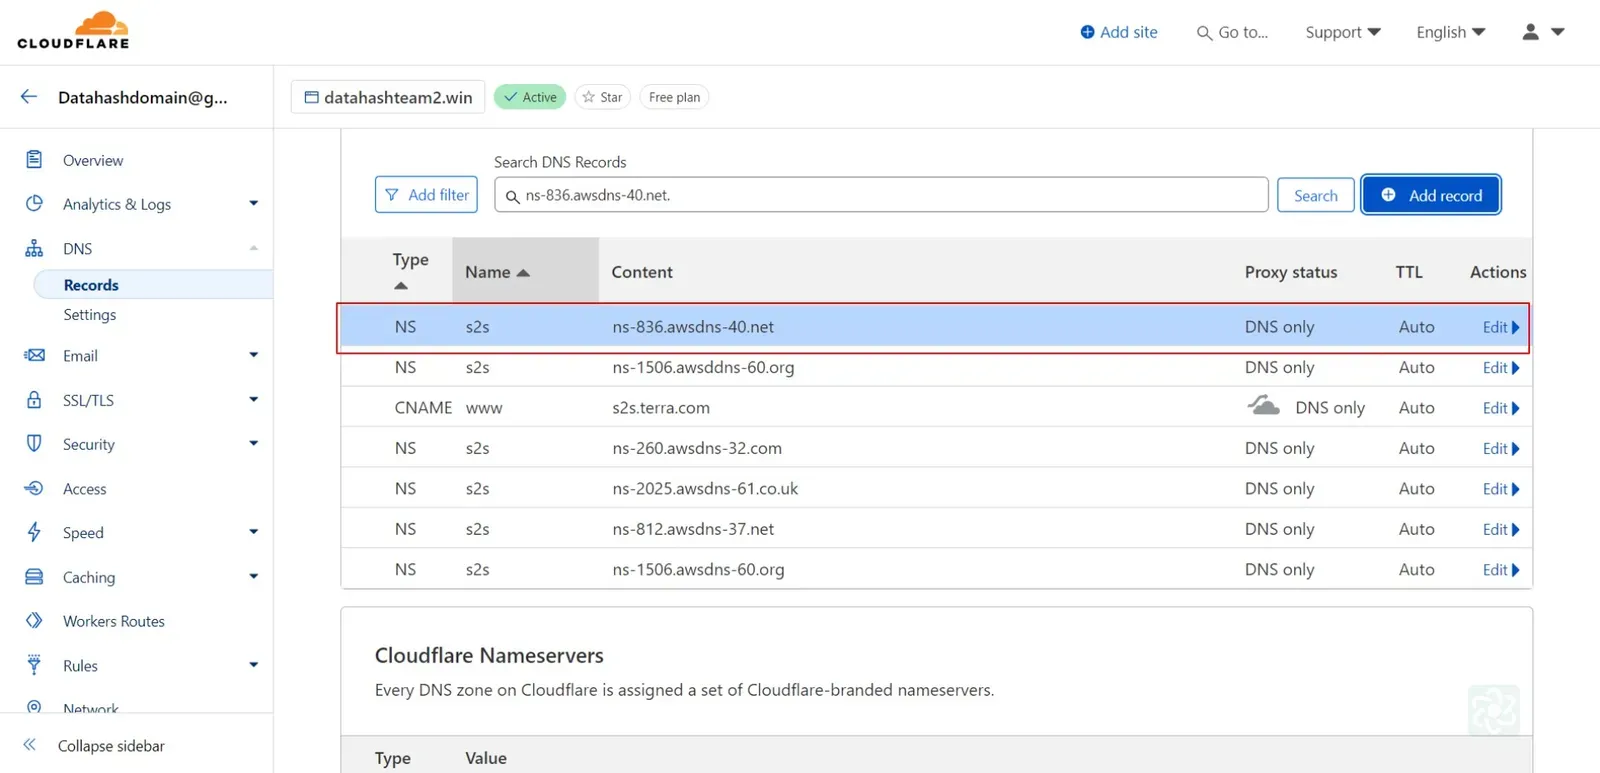The image size is (1600, 773).
Task: Click the Overview clipboard icon
Action: click(34, 160)
